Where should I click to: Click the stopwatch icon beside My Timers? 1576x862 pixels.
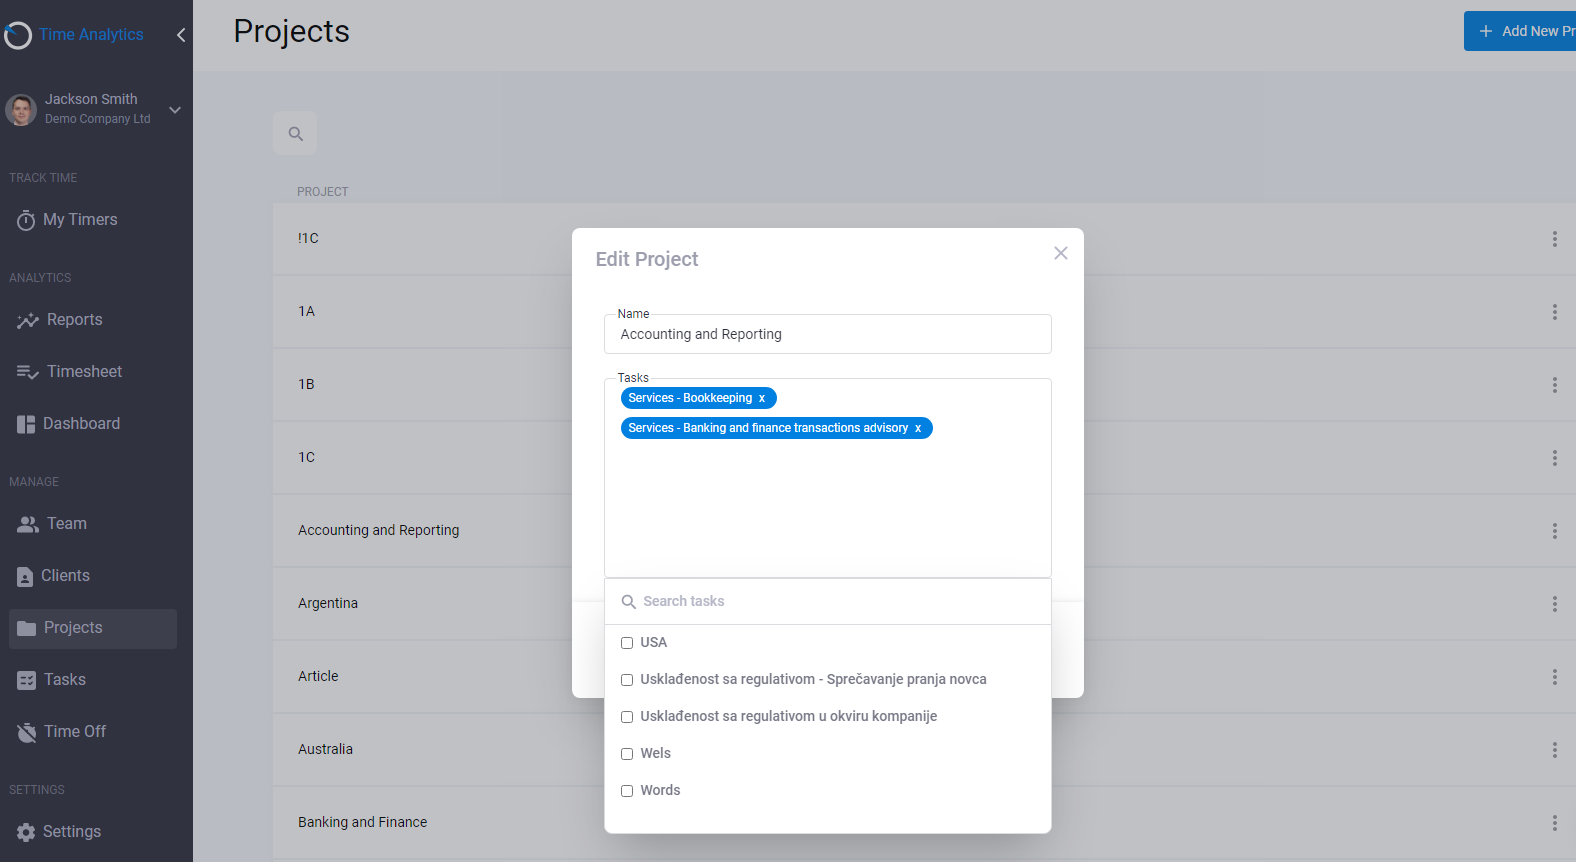tap(26, 220)
